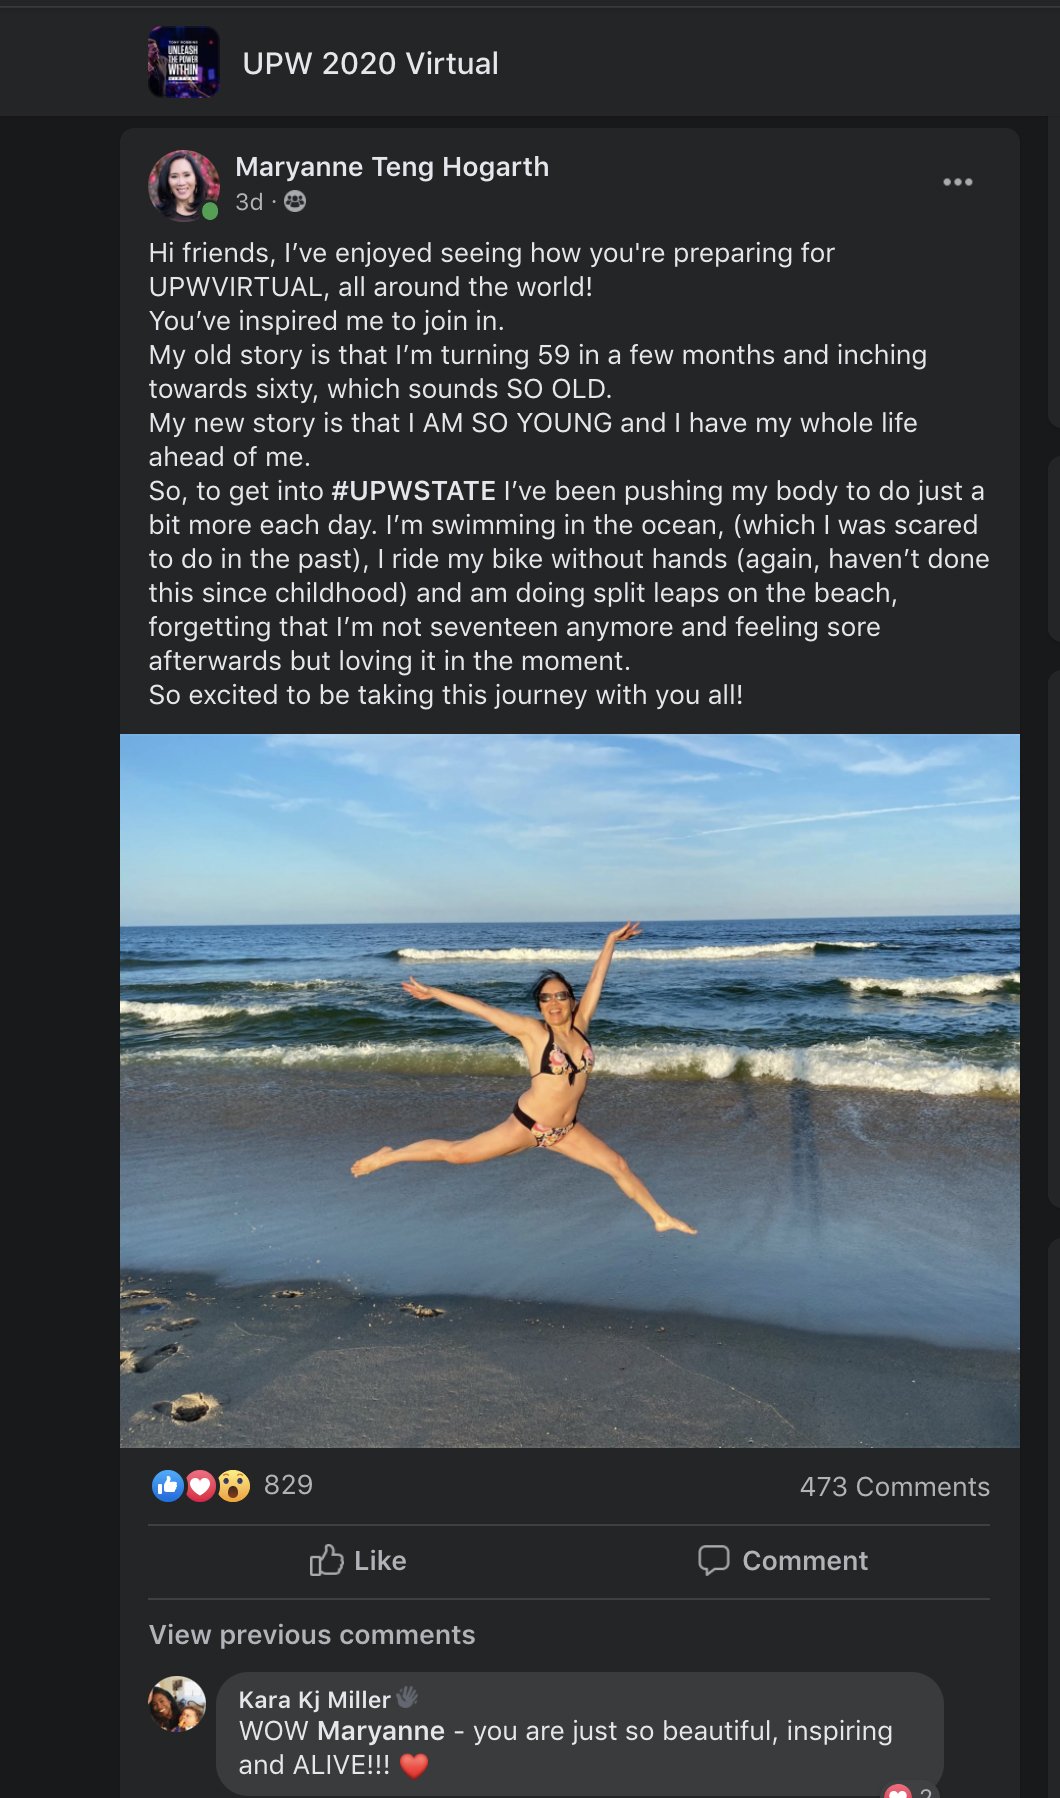1060x1798 pixels.
Task: Click the wow emoji reaction icon
Action: point(234,1486)
